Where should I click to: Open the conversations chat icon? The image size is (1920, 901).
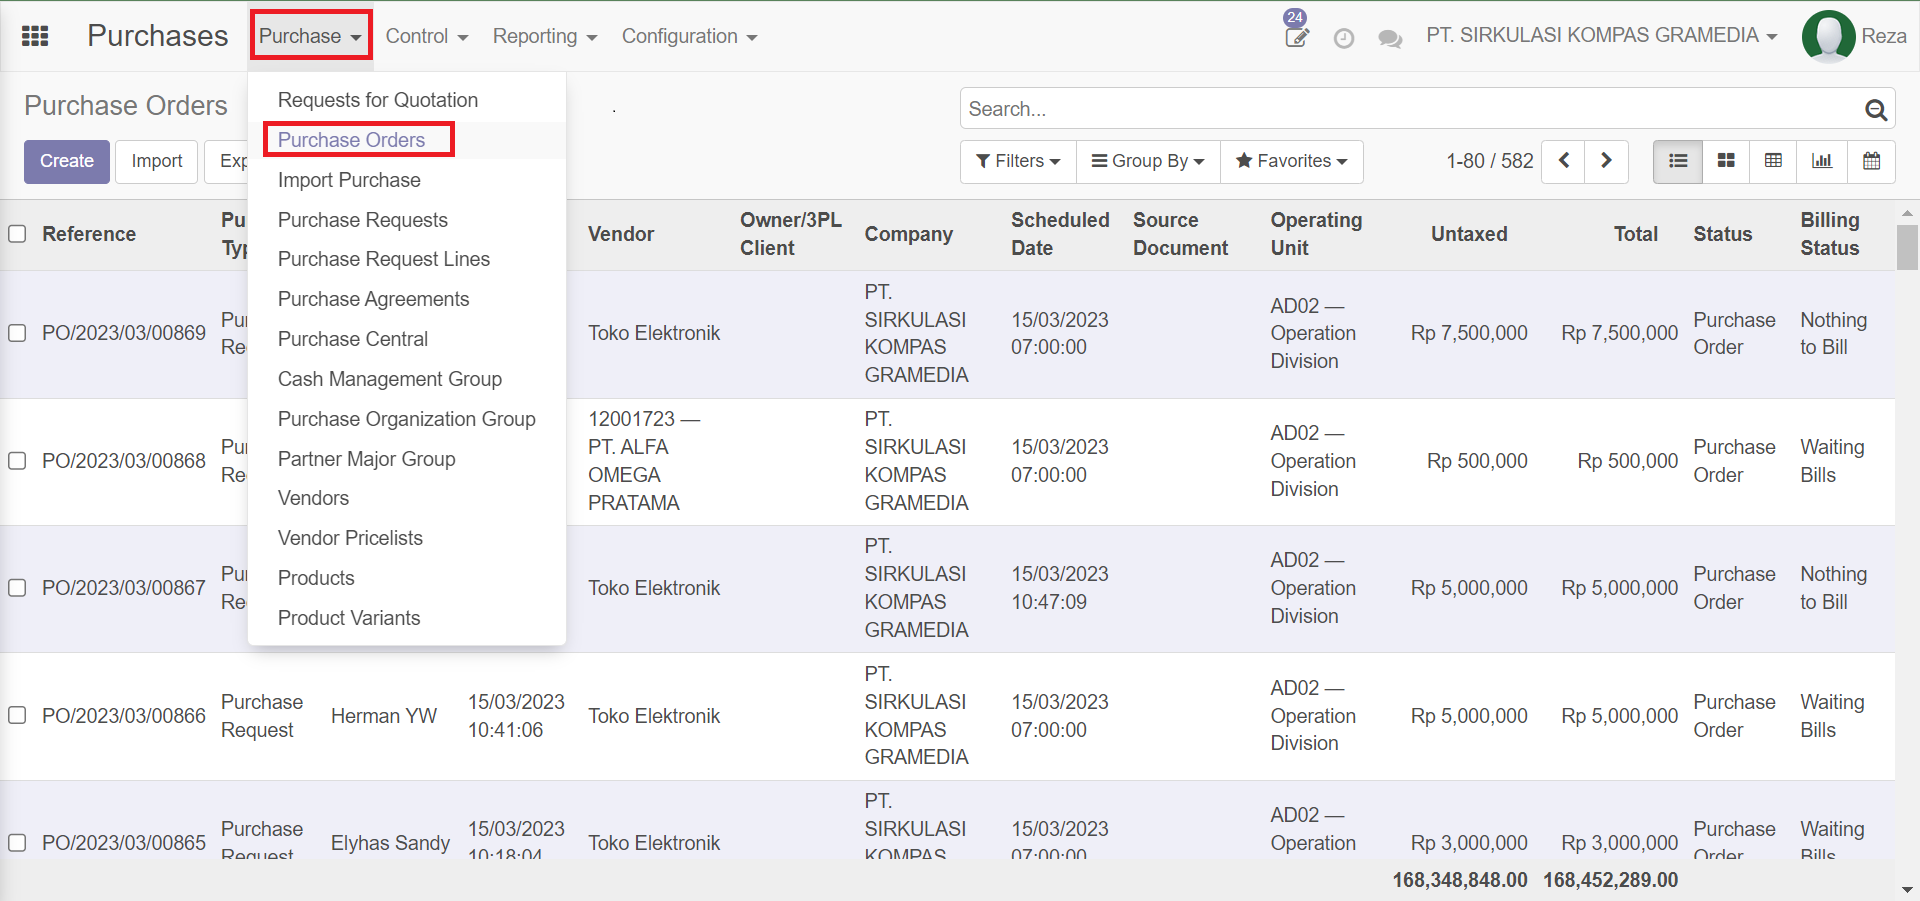coord(1390,39)
